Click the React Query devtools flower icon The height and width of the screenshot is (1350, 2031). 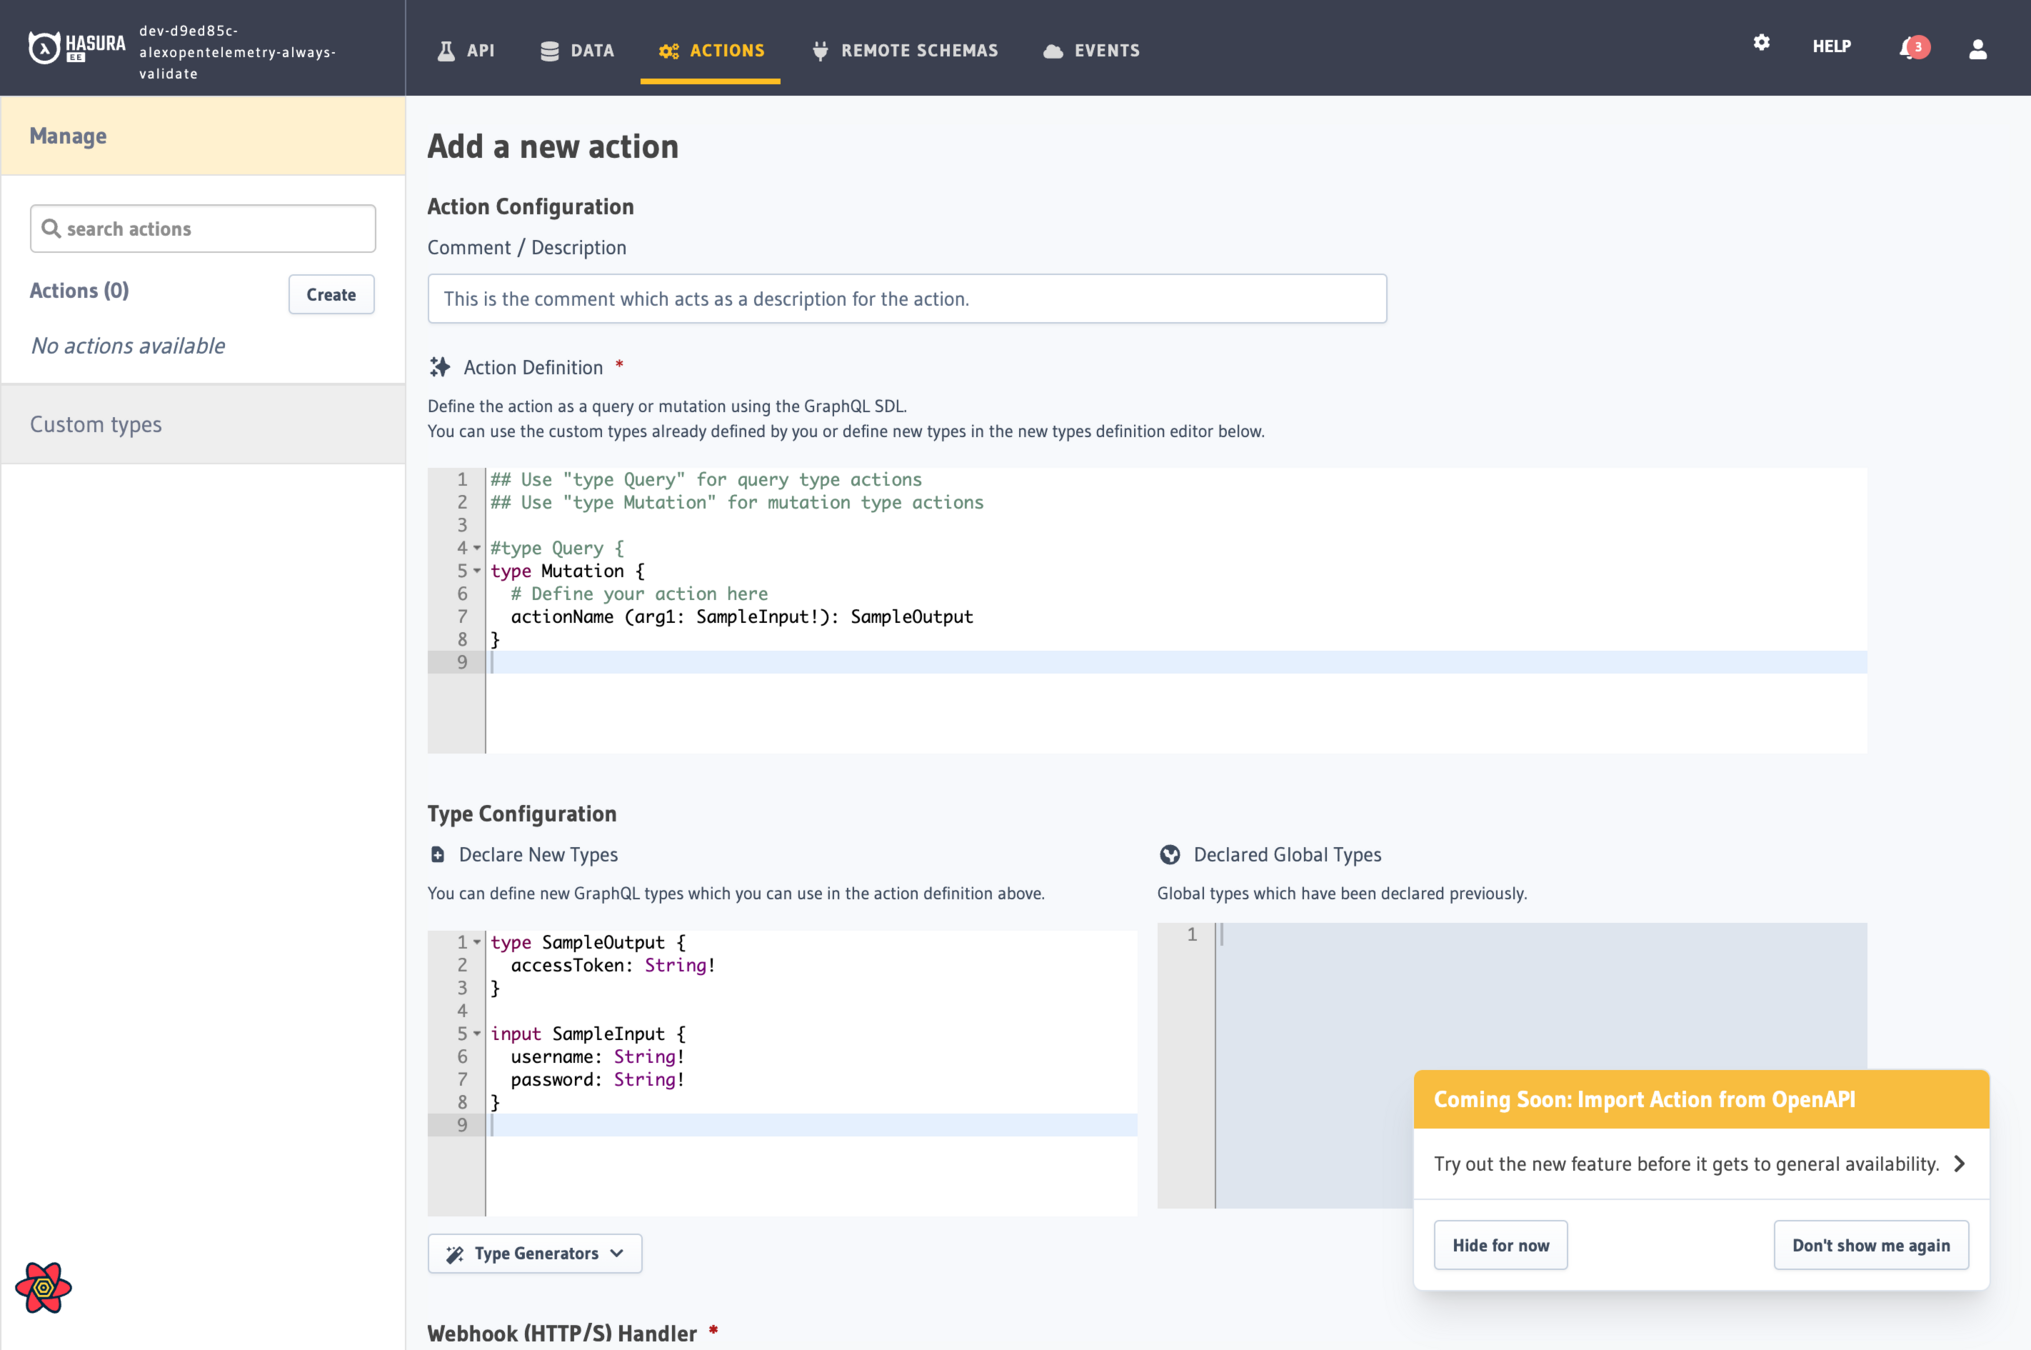43,1287
